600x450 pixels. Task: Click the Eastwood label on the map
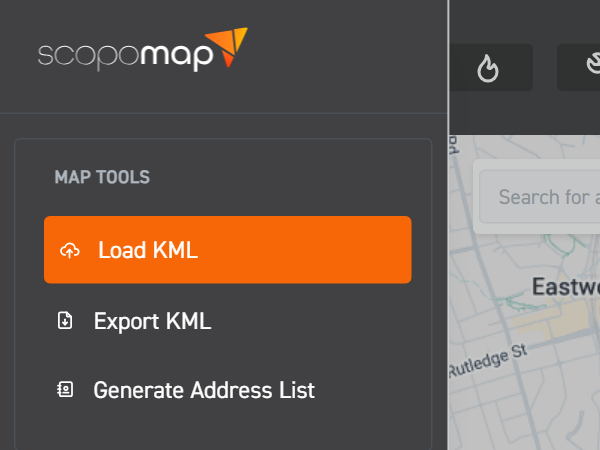click(565, 288)
